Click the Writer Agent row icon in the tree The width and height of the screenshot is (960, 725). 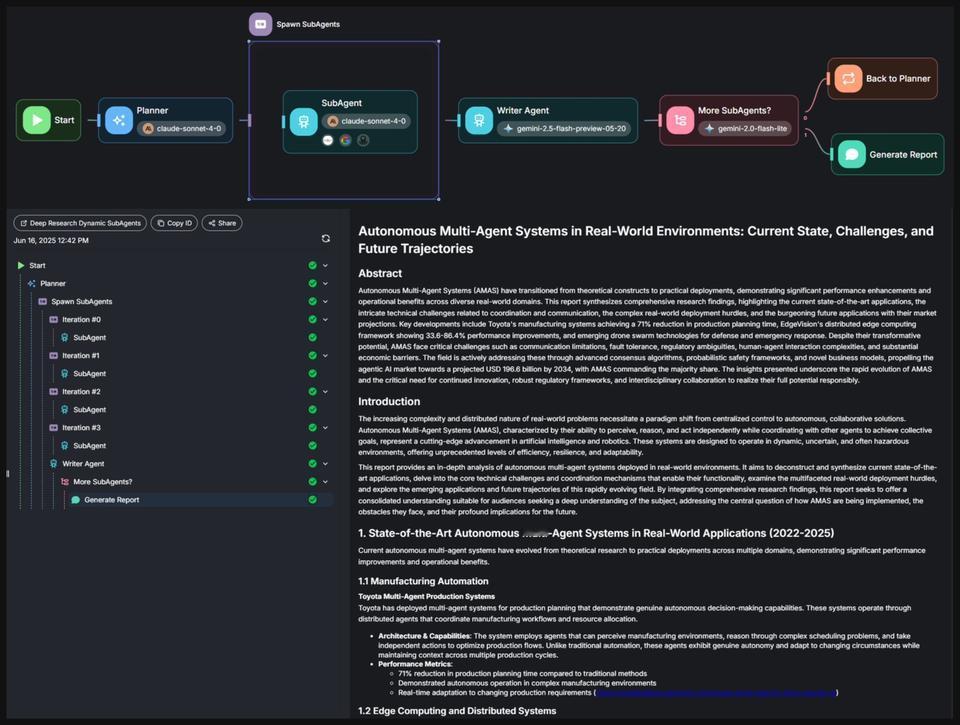point(53,464)
